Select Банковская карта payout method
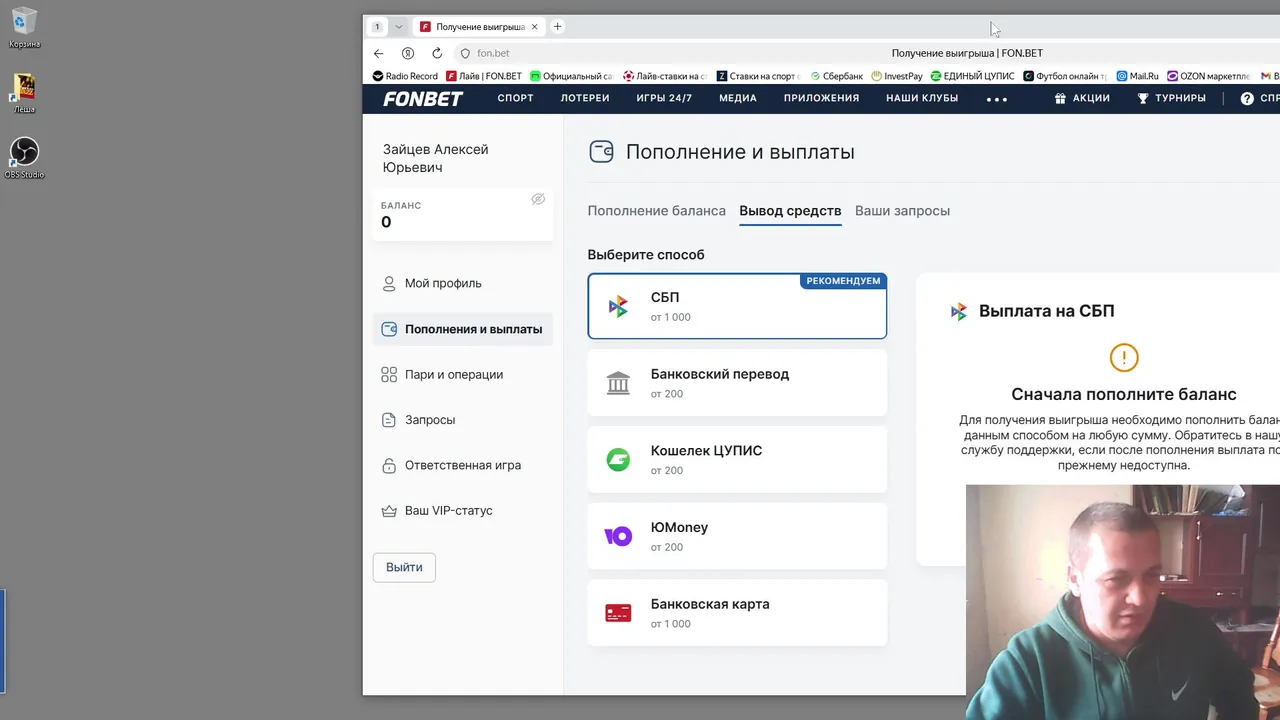This screenshot has height=720, width=1280. coord(737,613)
